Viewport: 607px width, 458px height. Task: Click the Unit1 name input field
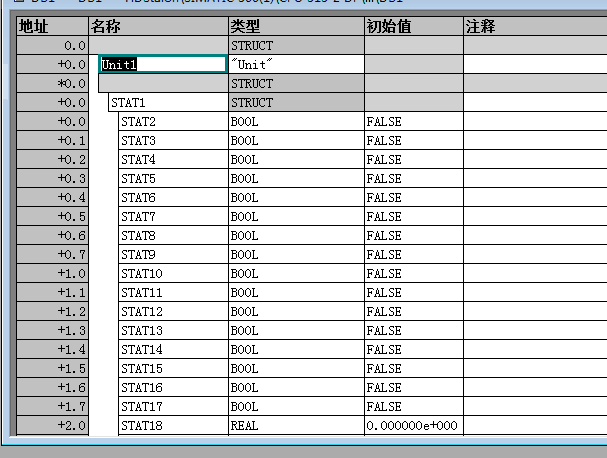163,64
